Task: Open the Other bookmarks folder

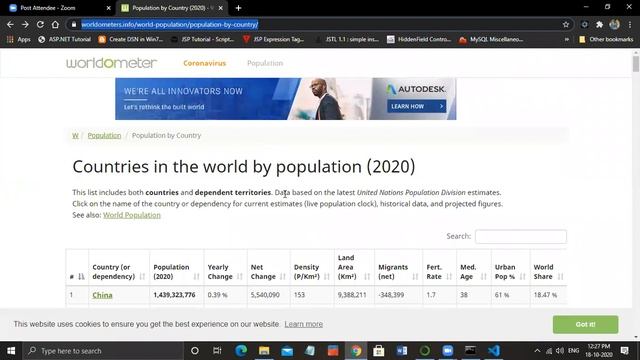Action: pos(606,39)
